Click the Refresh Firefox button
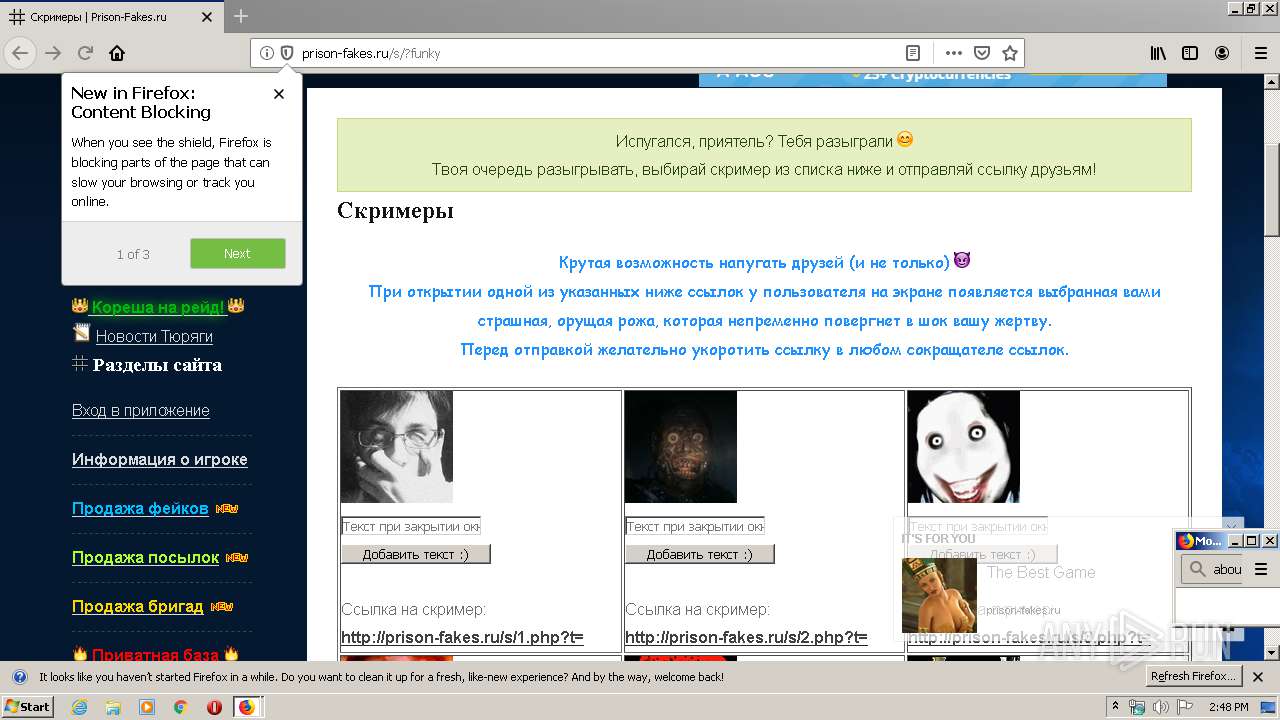 pos(1194,676)
